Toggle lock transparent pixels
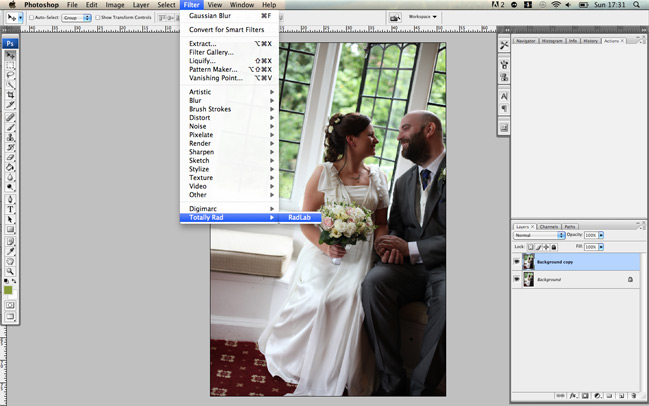 (531, 247)
